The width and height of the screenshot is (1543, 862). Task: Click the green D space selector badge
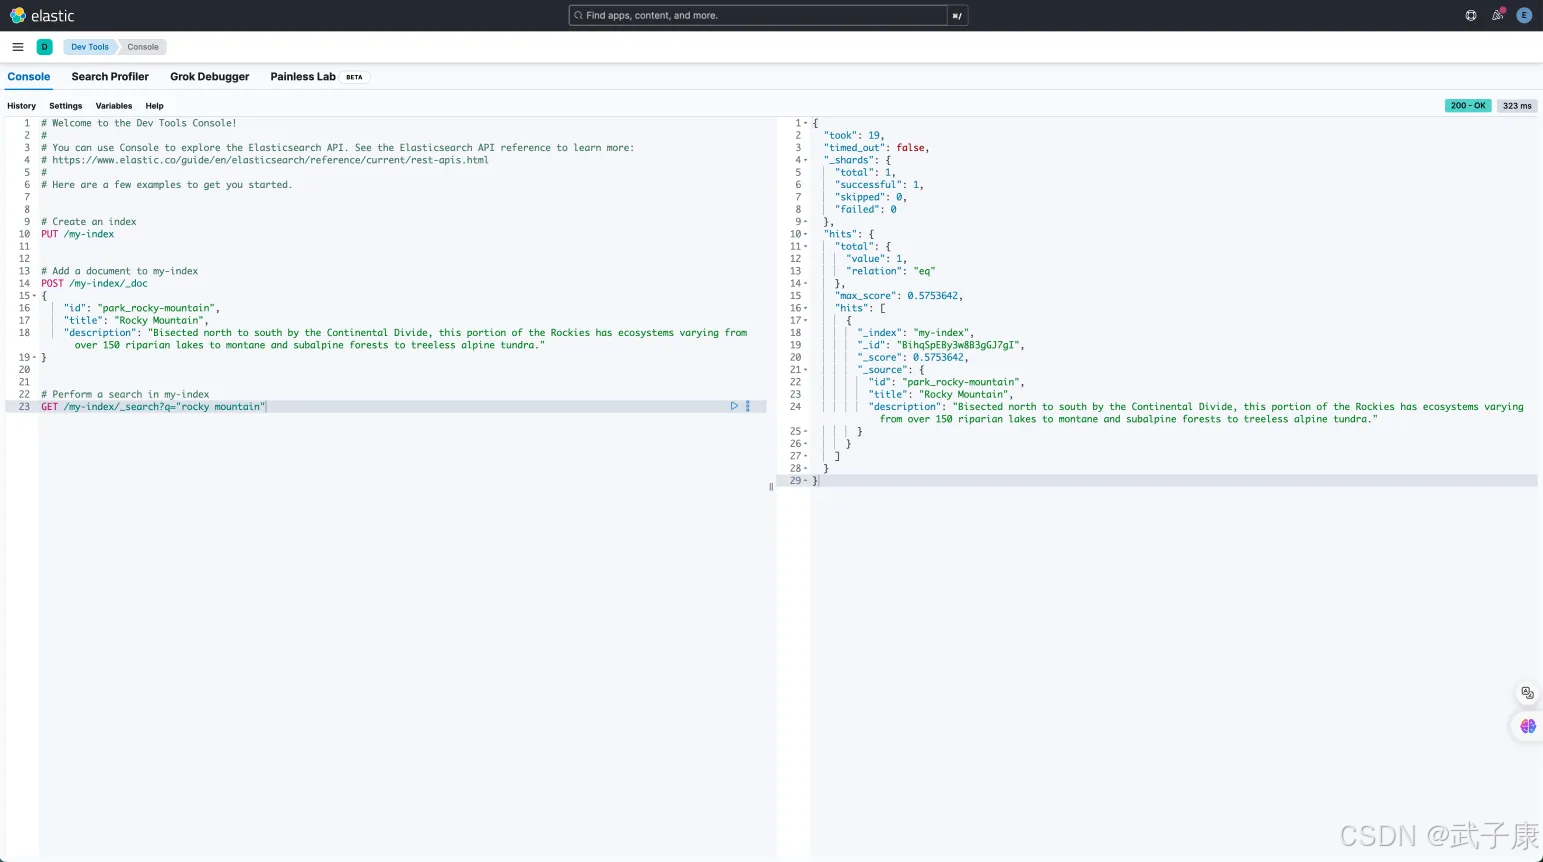(x=44, y=47)
